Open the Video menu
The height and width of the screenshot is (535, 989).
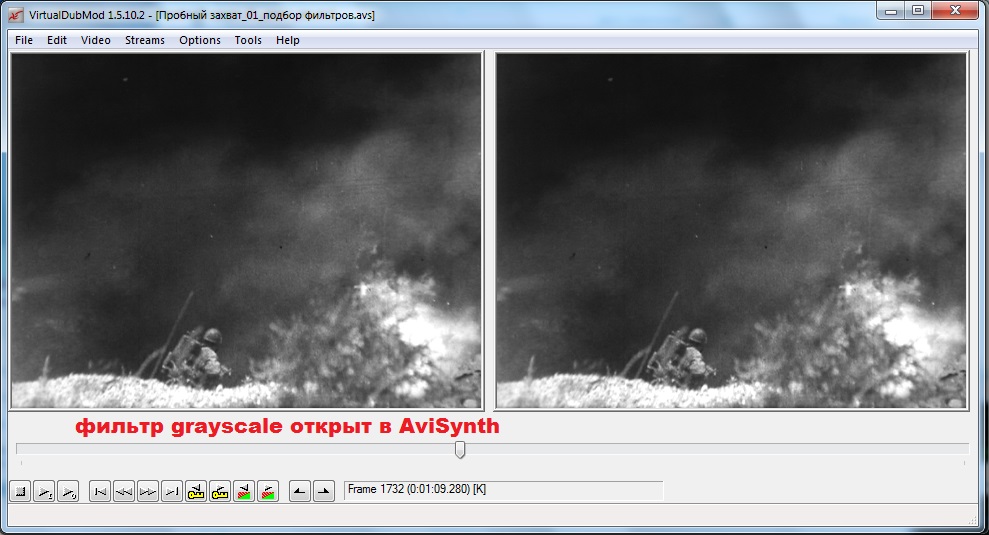[96, 40]
